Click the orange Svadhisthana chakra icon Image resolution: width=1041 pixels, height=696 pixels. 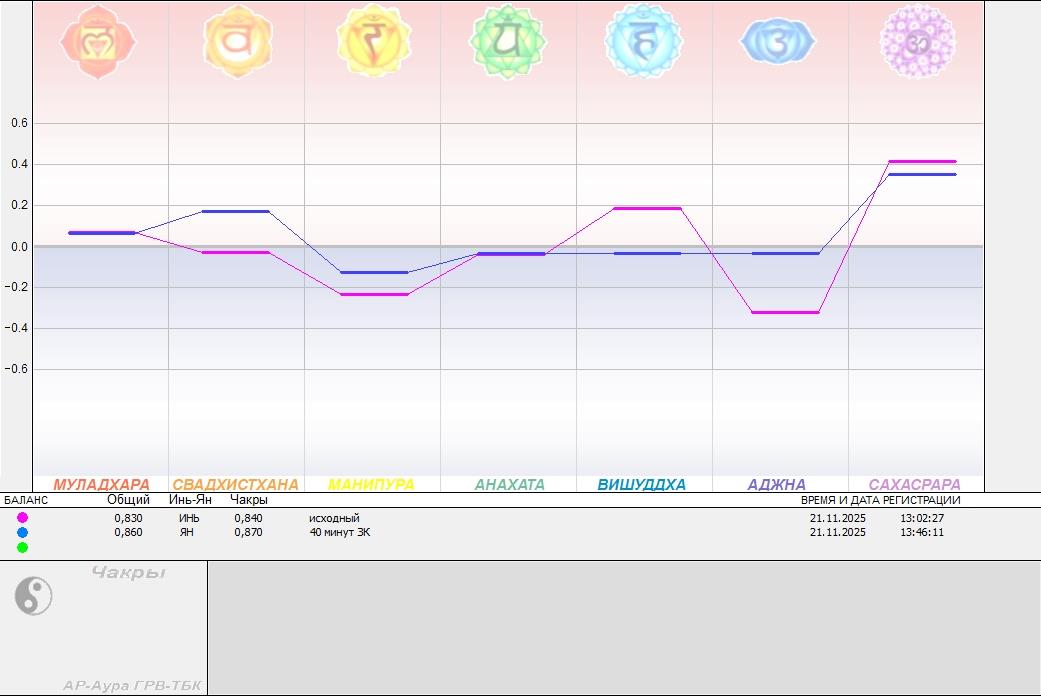[237, 42]
